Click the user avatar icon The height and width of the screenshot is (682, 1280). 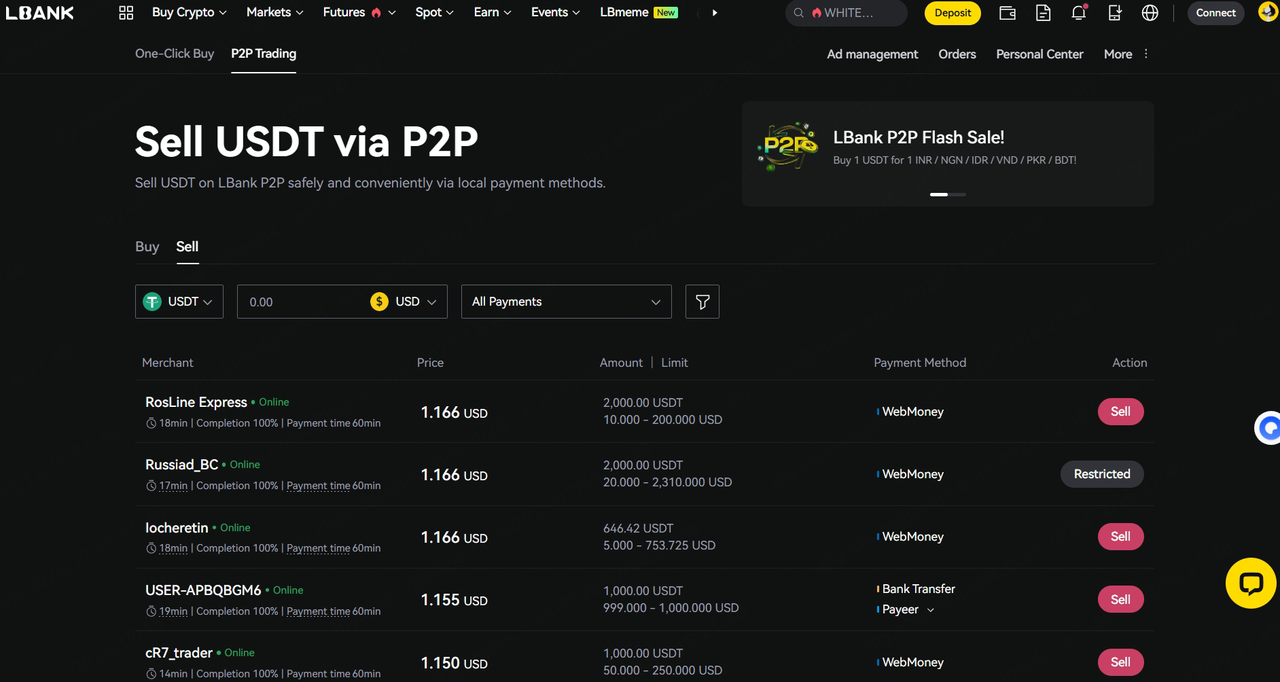tap(1267, 13)
